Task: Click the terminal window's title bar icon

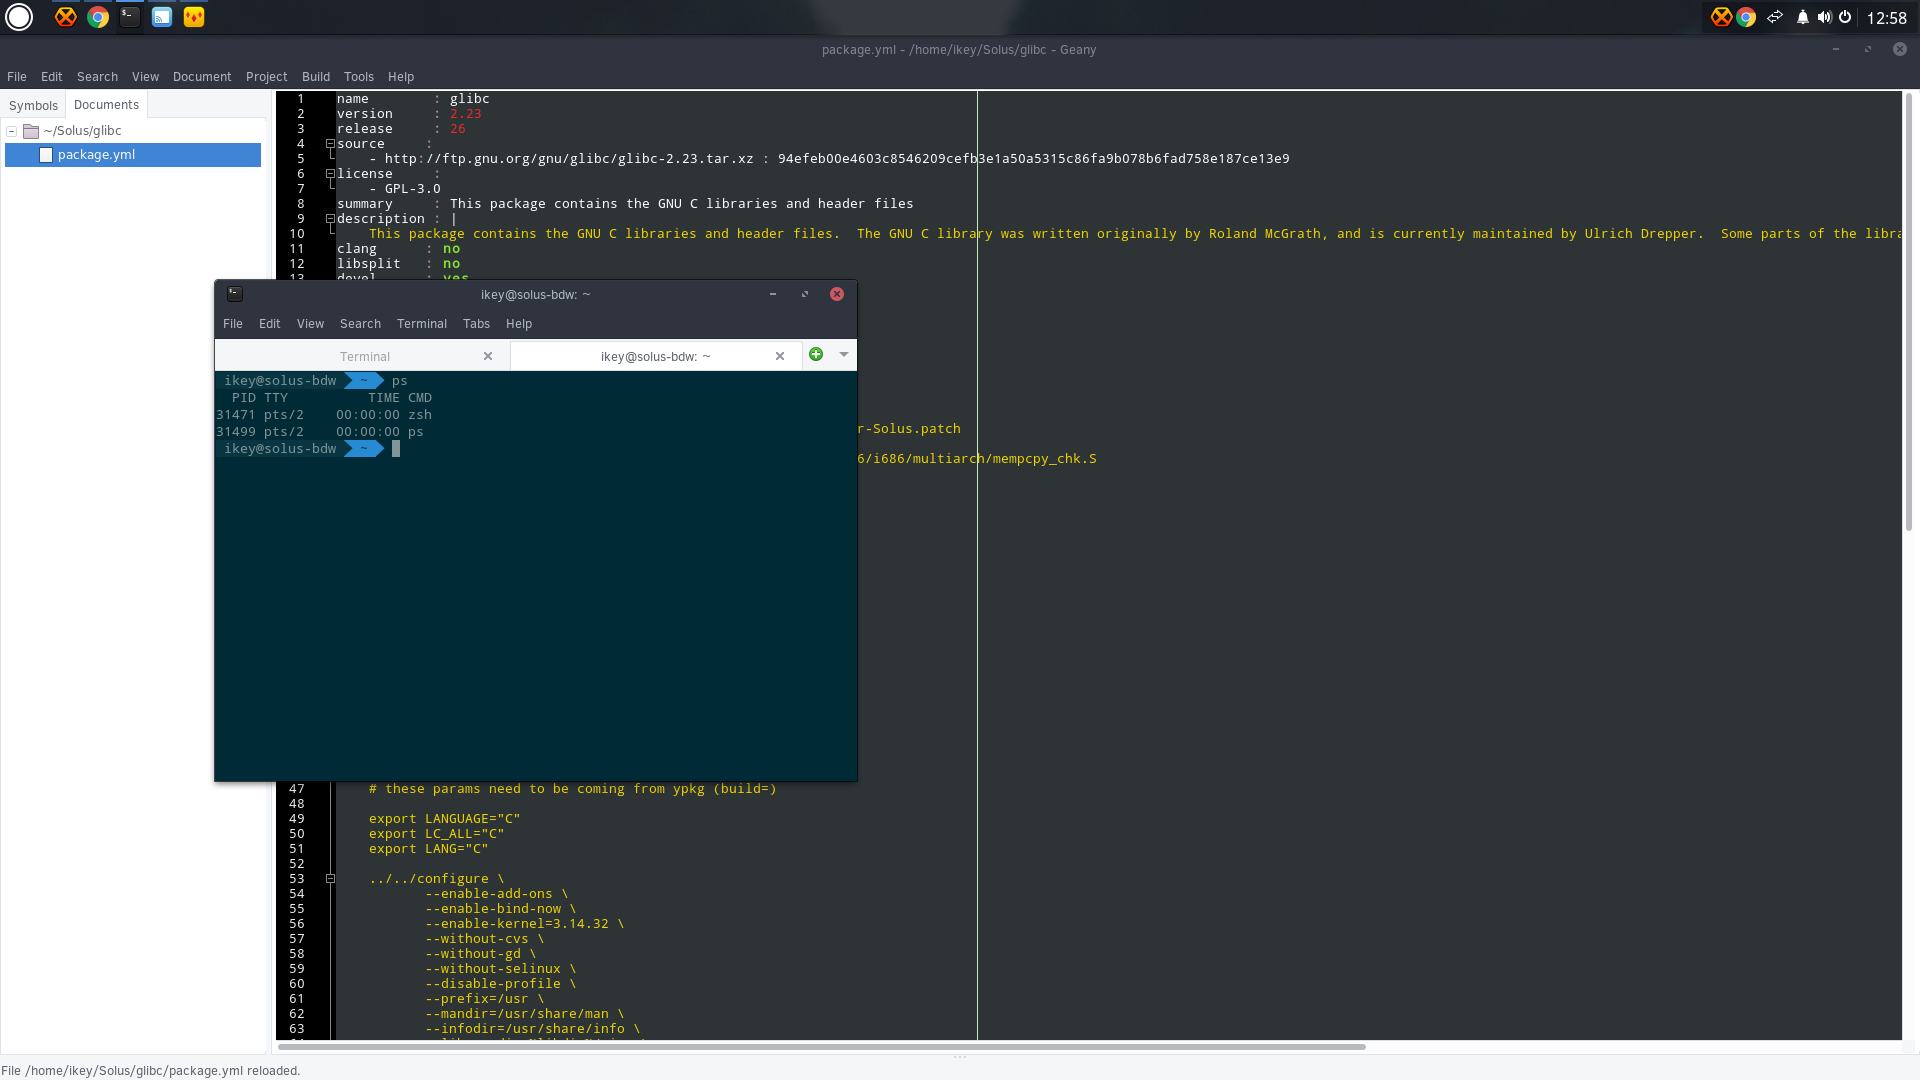Action: click(x=235, y=294)
